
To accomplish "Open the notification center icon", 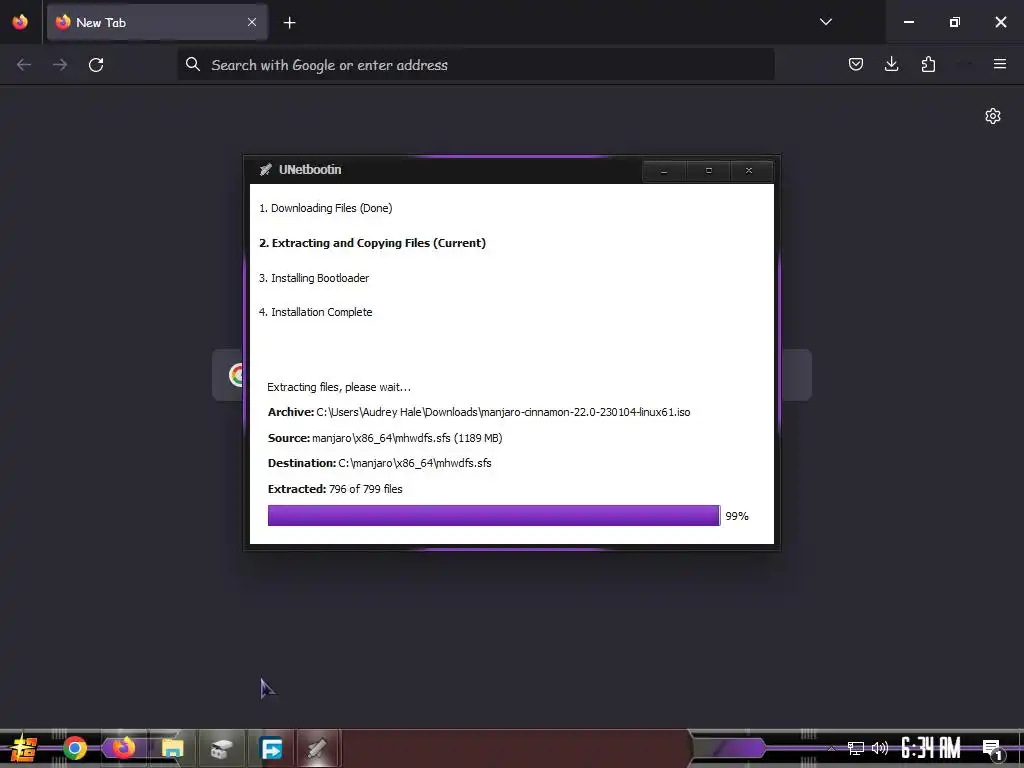I will click(992, 749).
